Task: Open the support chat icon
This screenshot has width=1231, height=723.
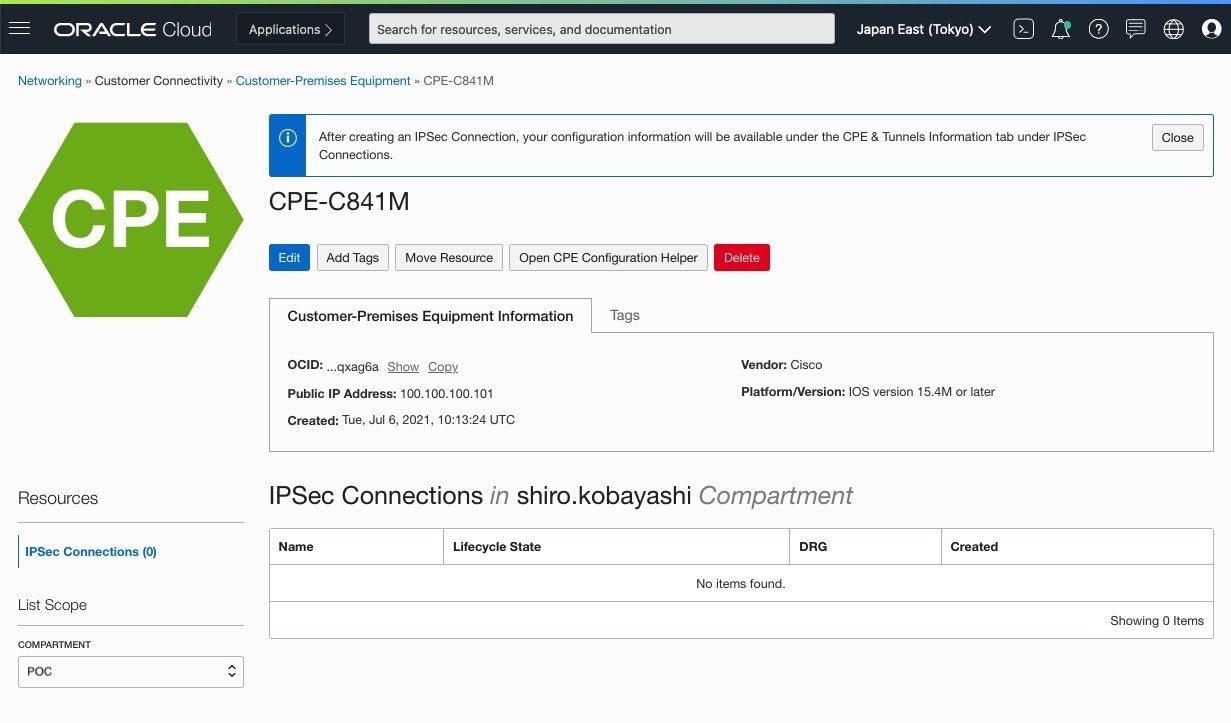Action: 1136,29
